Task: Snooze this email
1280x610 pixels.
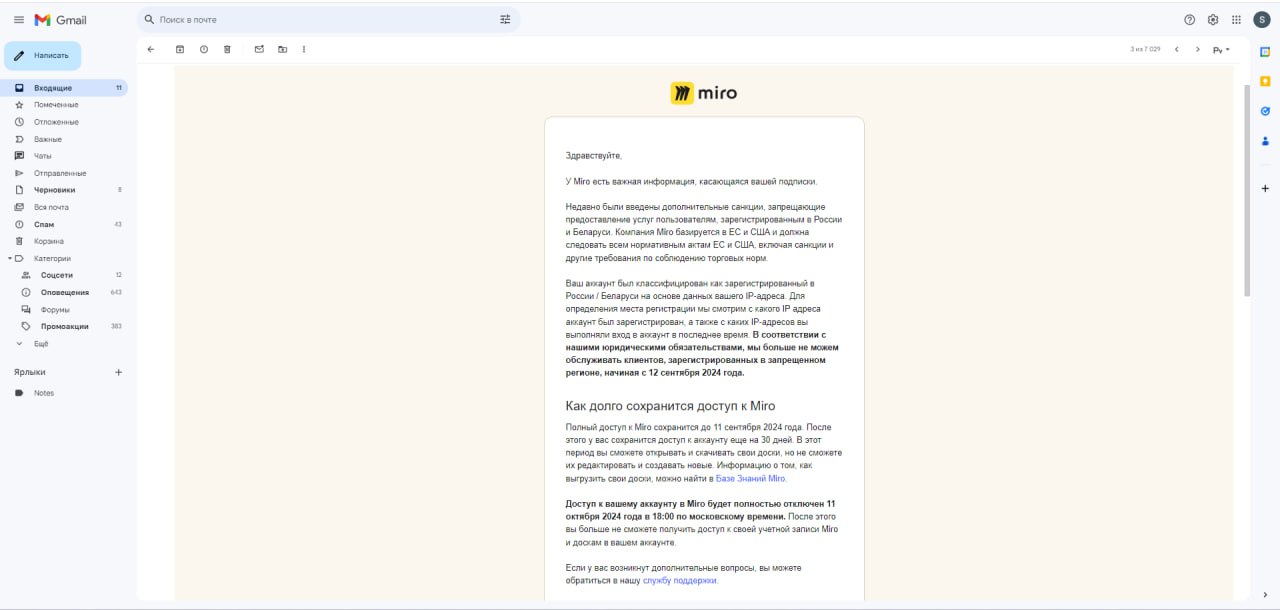Action: point(203,48)
